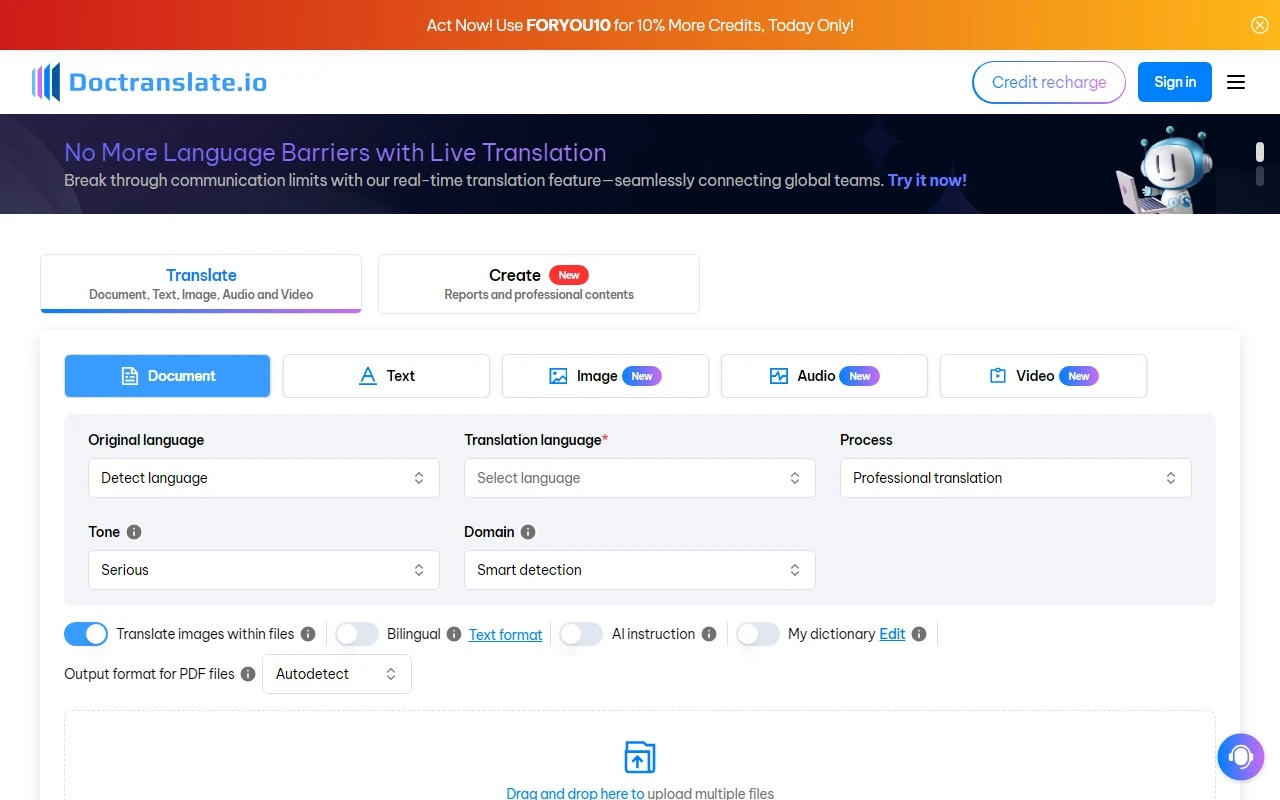Select the Audio translation tab

click(825, 376)
